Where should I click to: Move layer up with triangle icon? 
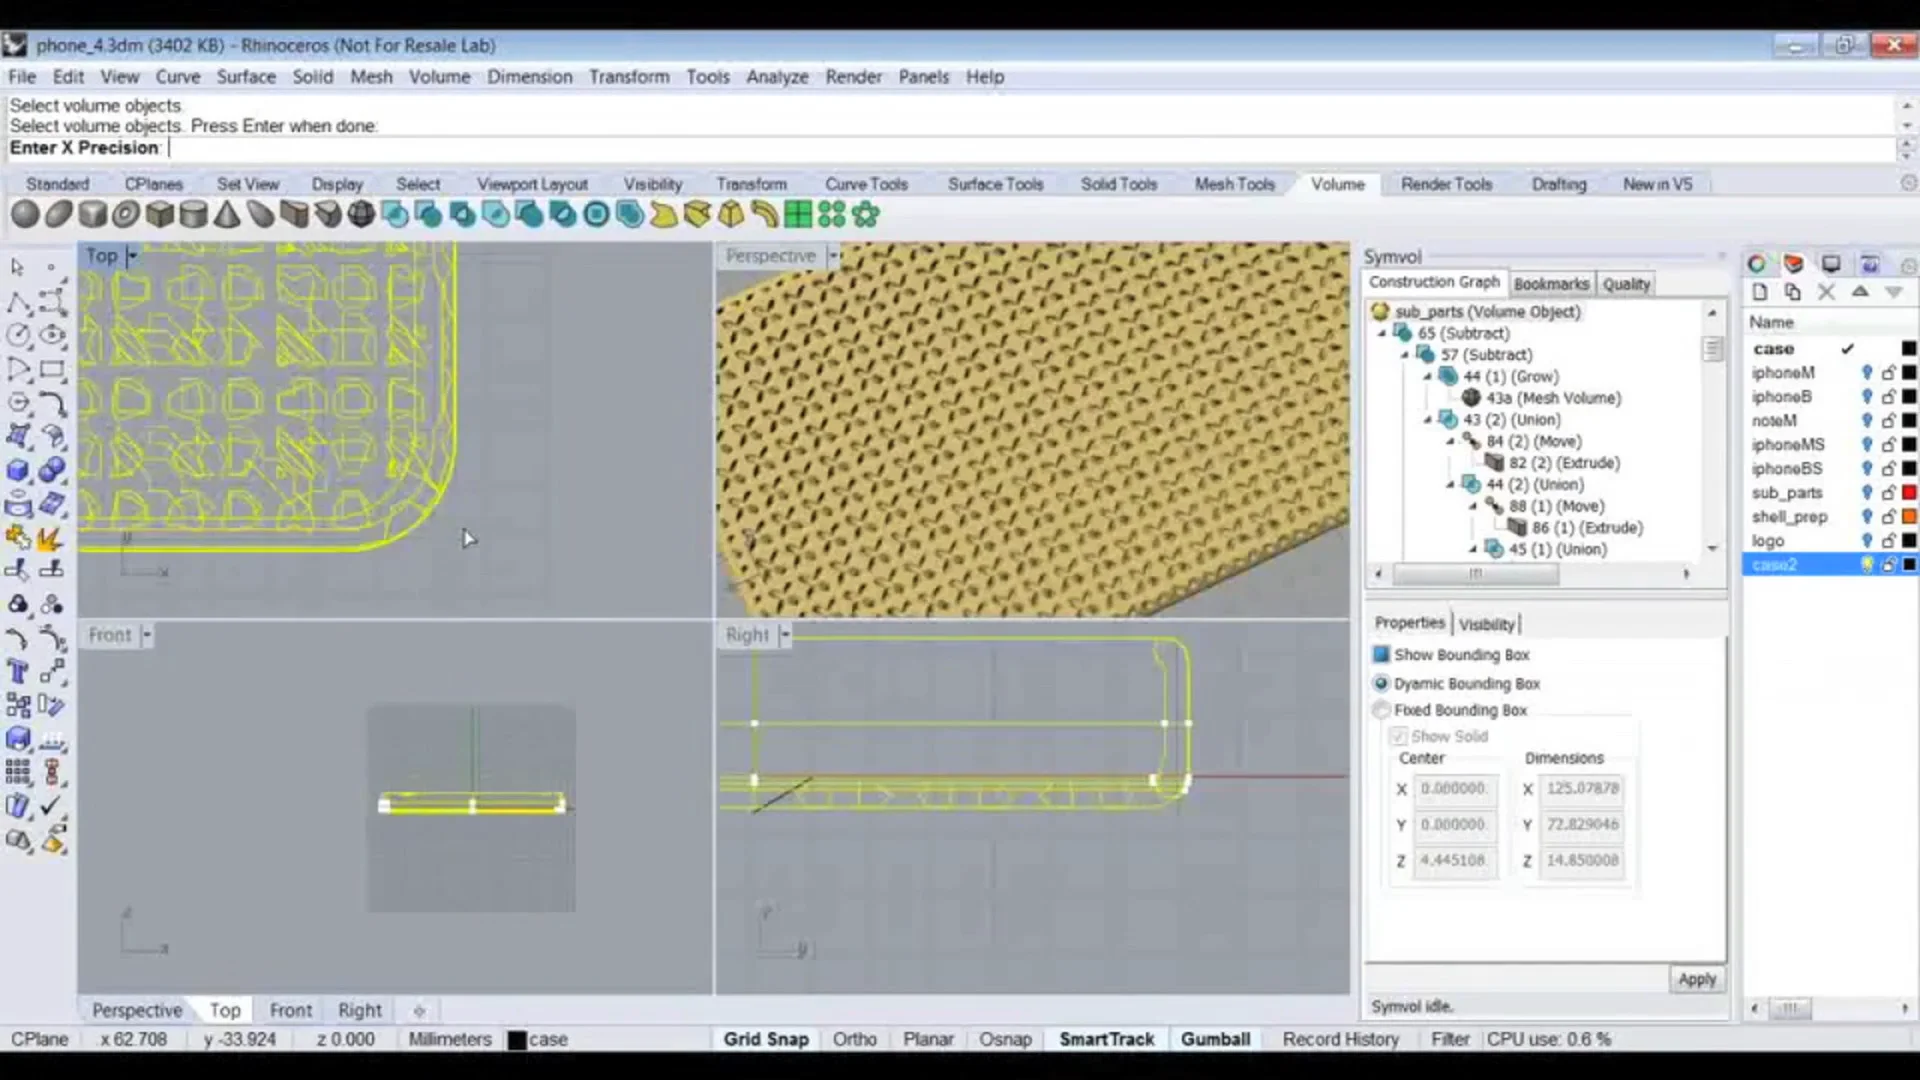coord(1860,292)
